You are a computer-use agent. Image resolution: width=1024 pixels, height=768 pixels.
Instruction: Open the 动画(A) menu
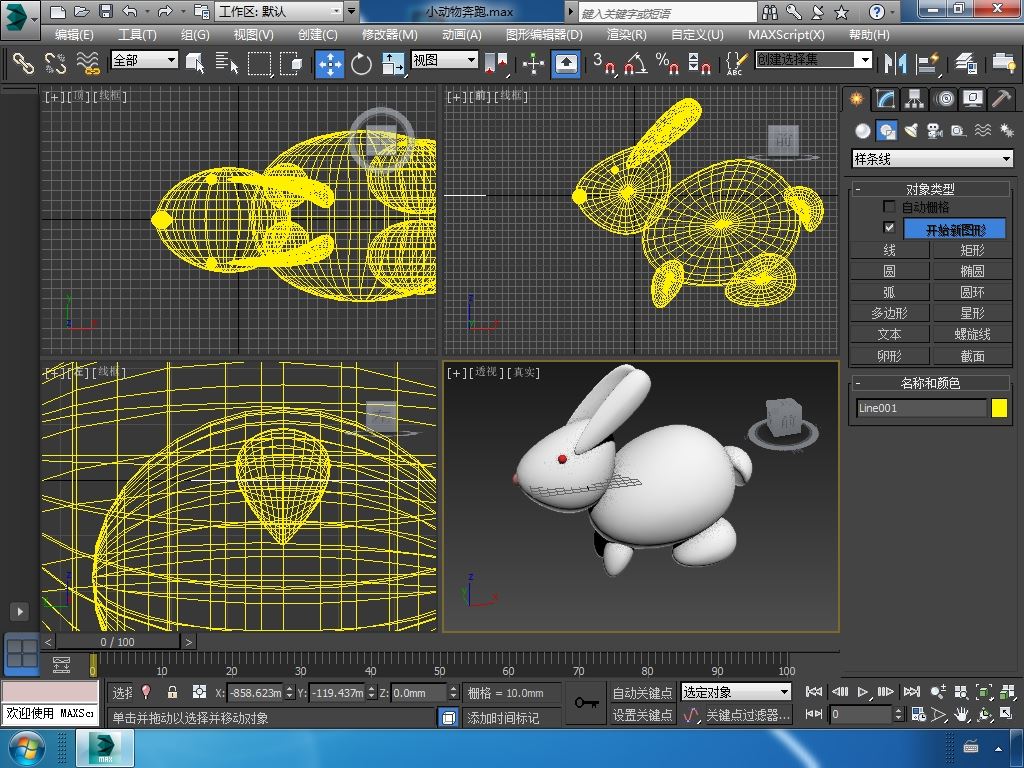(462, 35)
